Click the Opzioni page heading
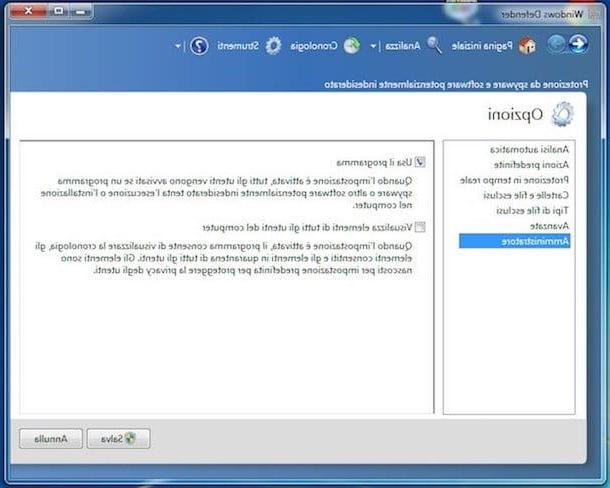This screenshot has width=610, height=488. pos(515,114)
